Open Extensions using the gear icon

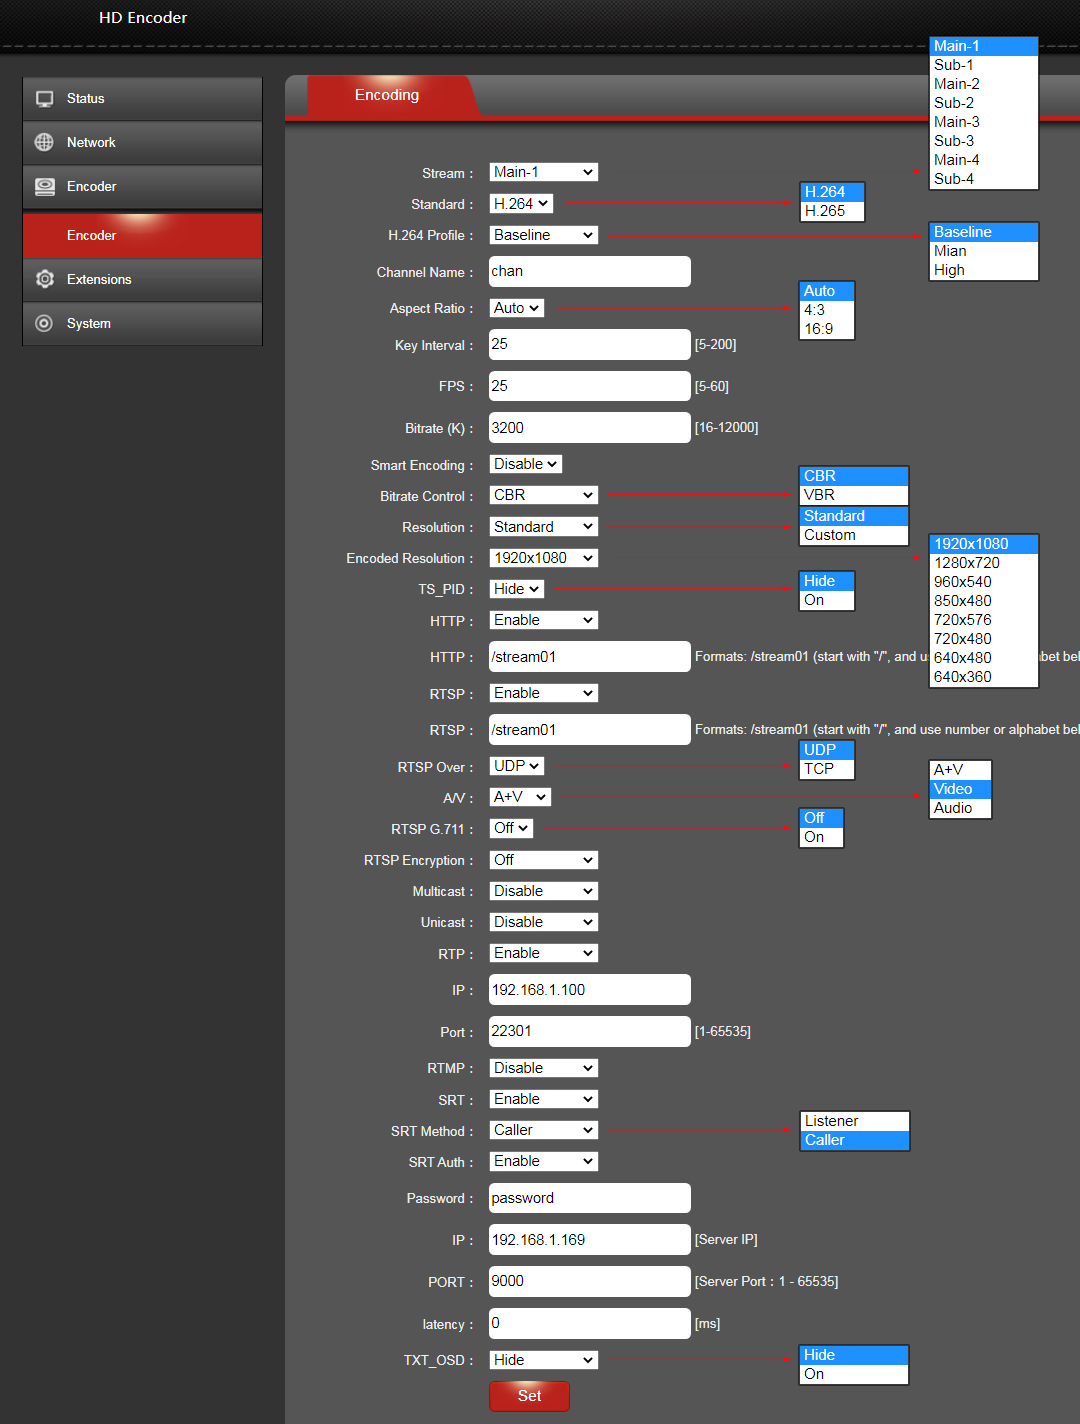point(44,279)
